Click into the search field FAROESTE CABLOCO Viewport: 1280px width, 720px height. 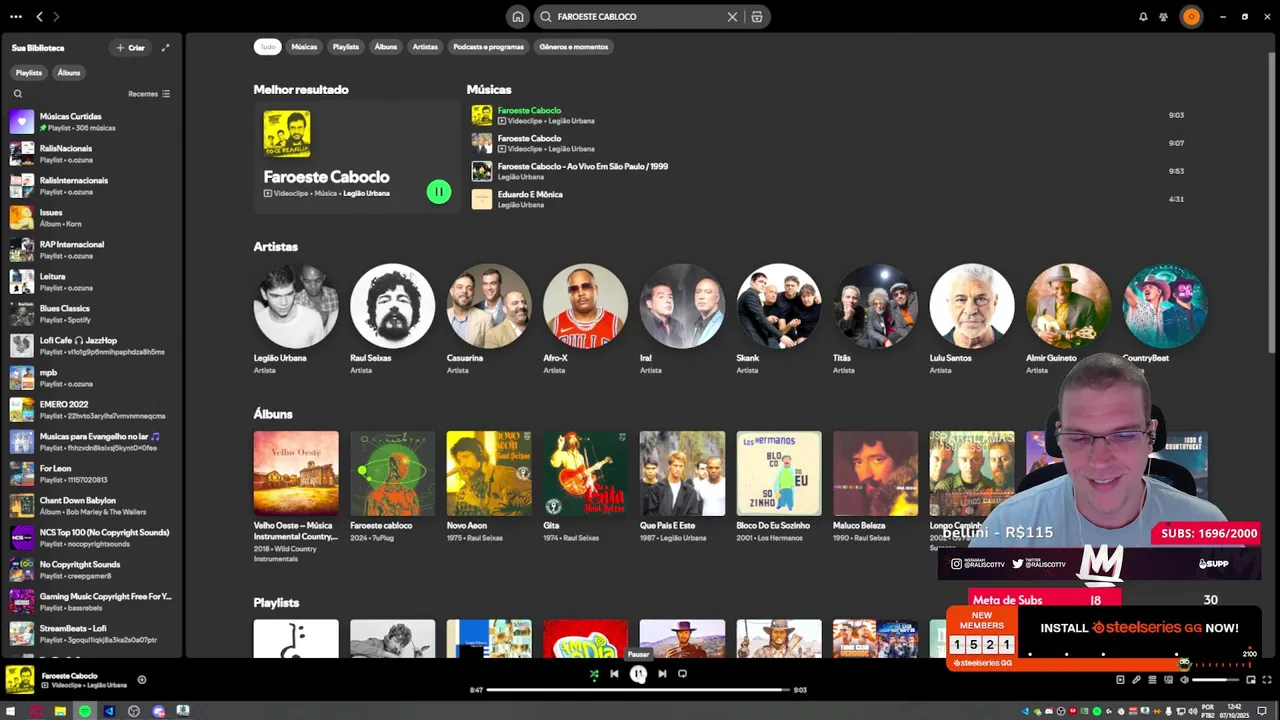(x=638, y=17)
